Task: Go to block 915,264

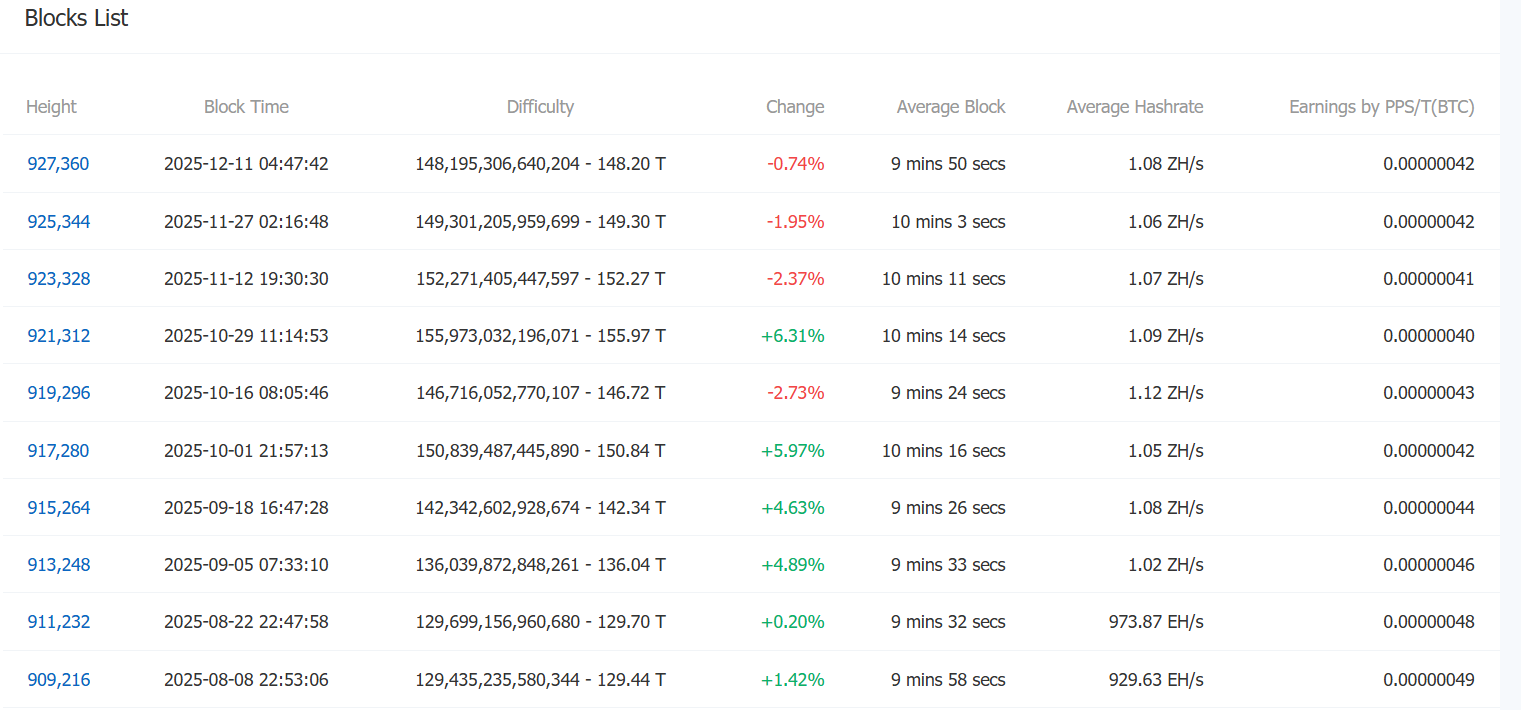Action: 58,508
